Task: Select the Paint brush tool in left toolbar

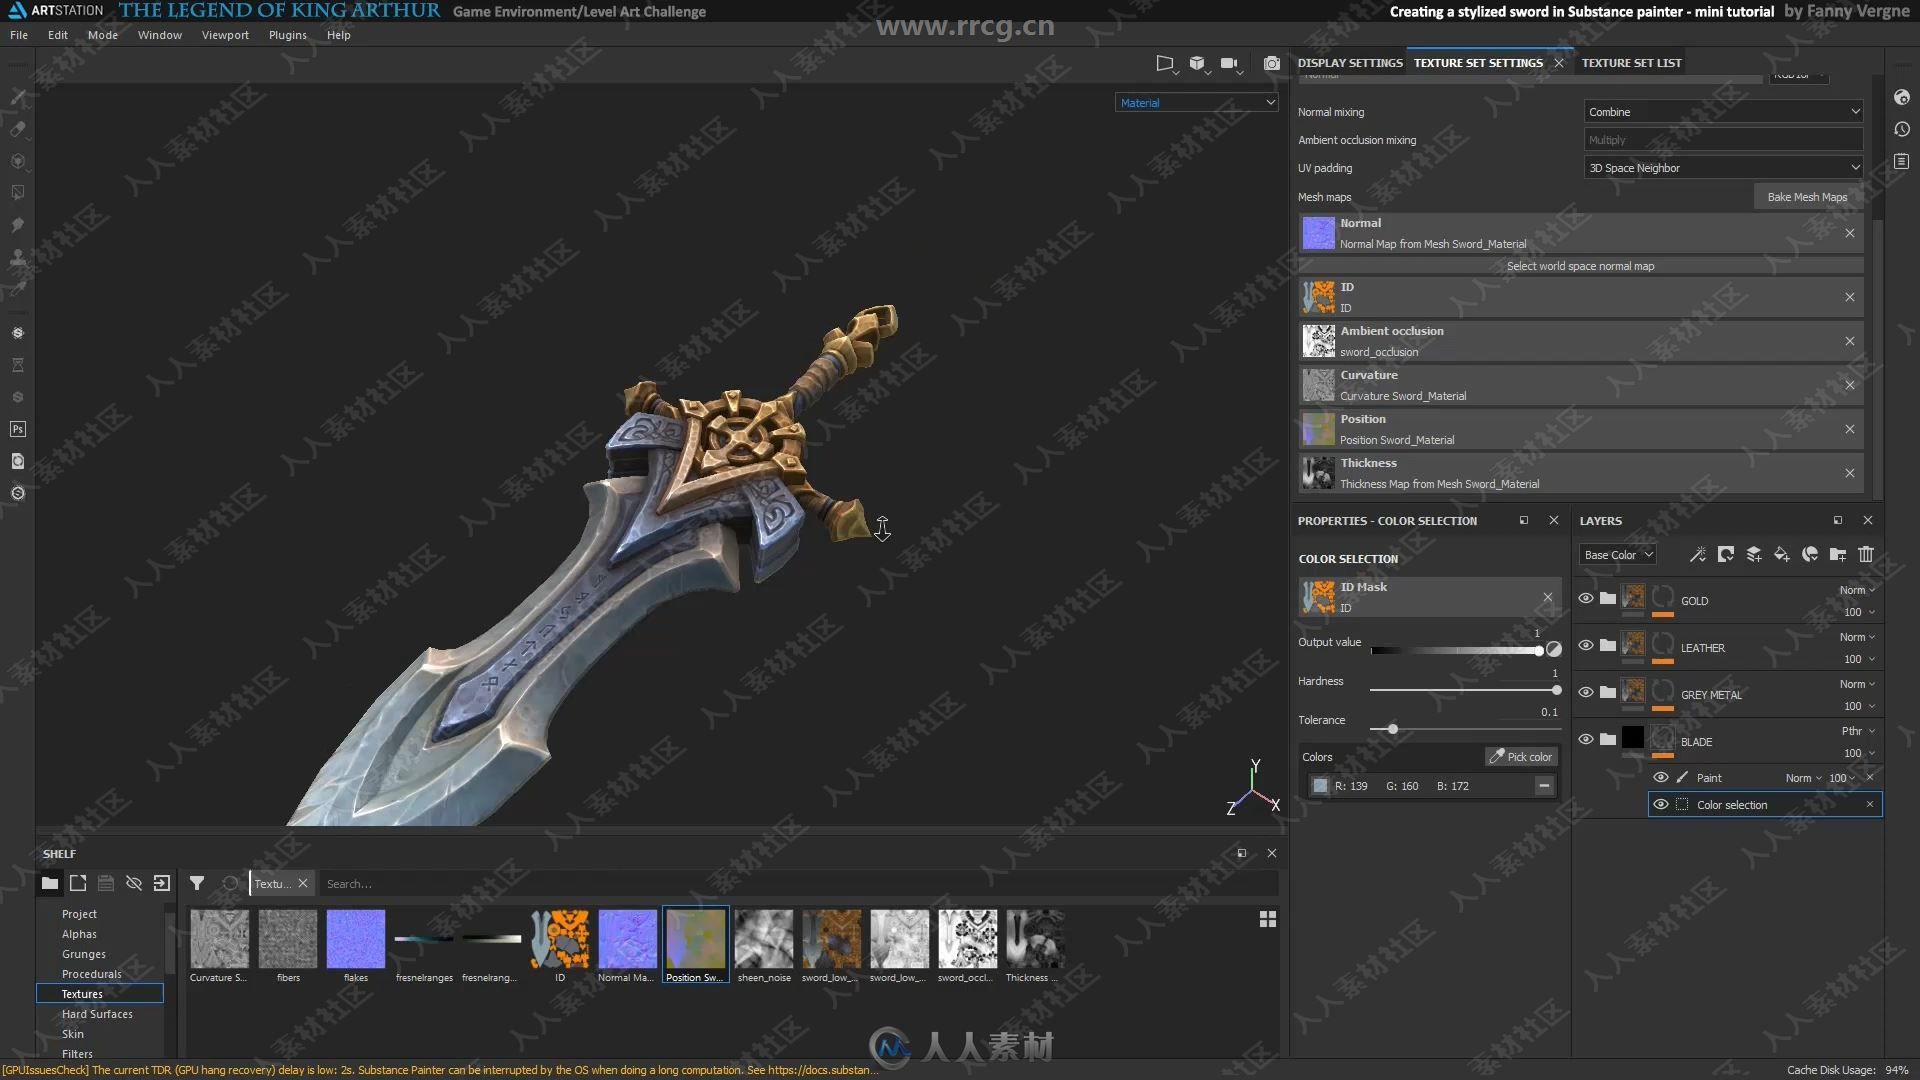Action: 17,97
